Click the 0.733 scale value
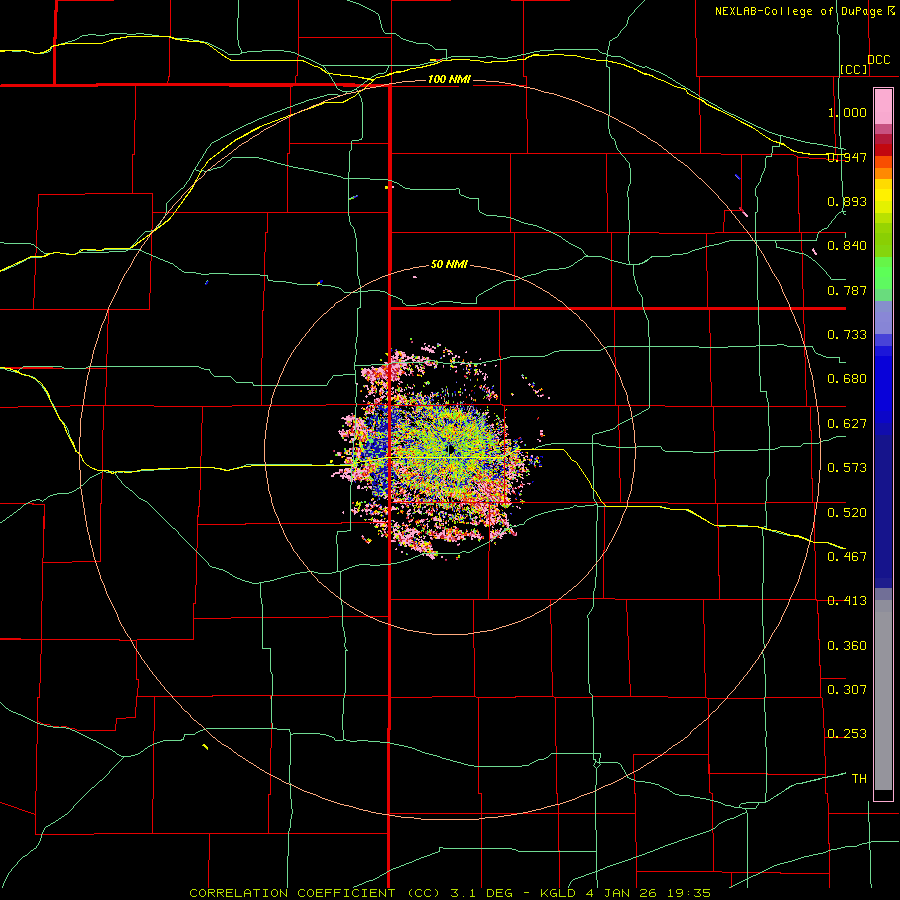 point(847,335)
